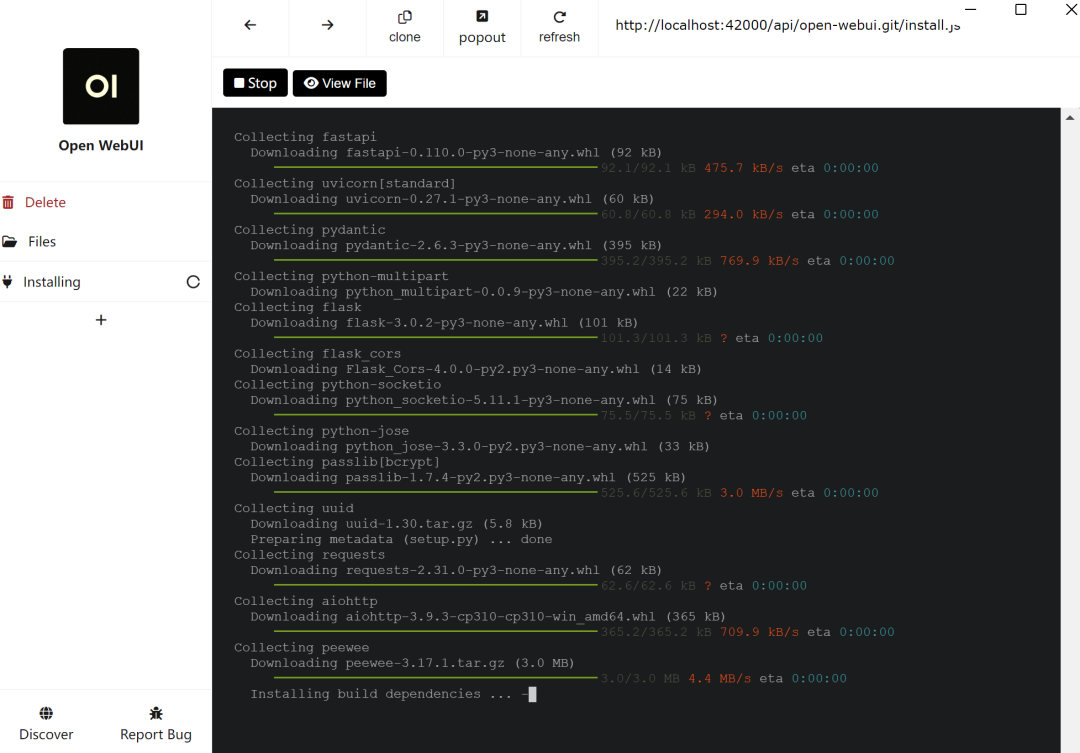
Task: Click 'Installing build dependencies' terminal line
Action: coord(381,694)
